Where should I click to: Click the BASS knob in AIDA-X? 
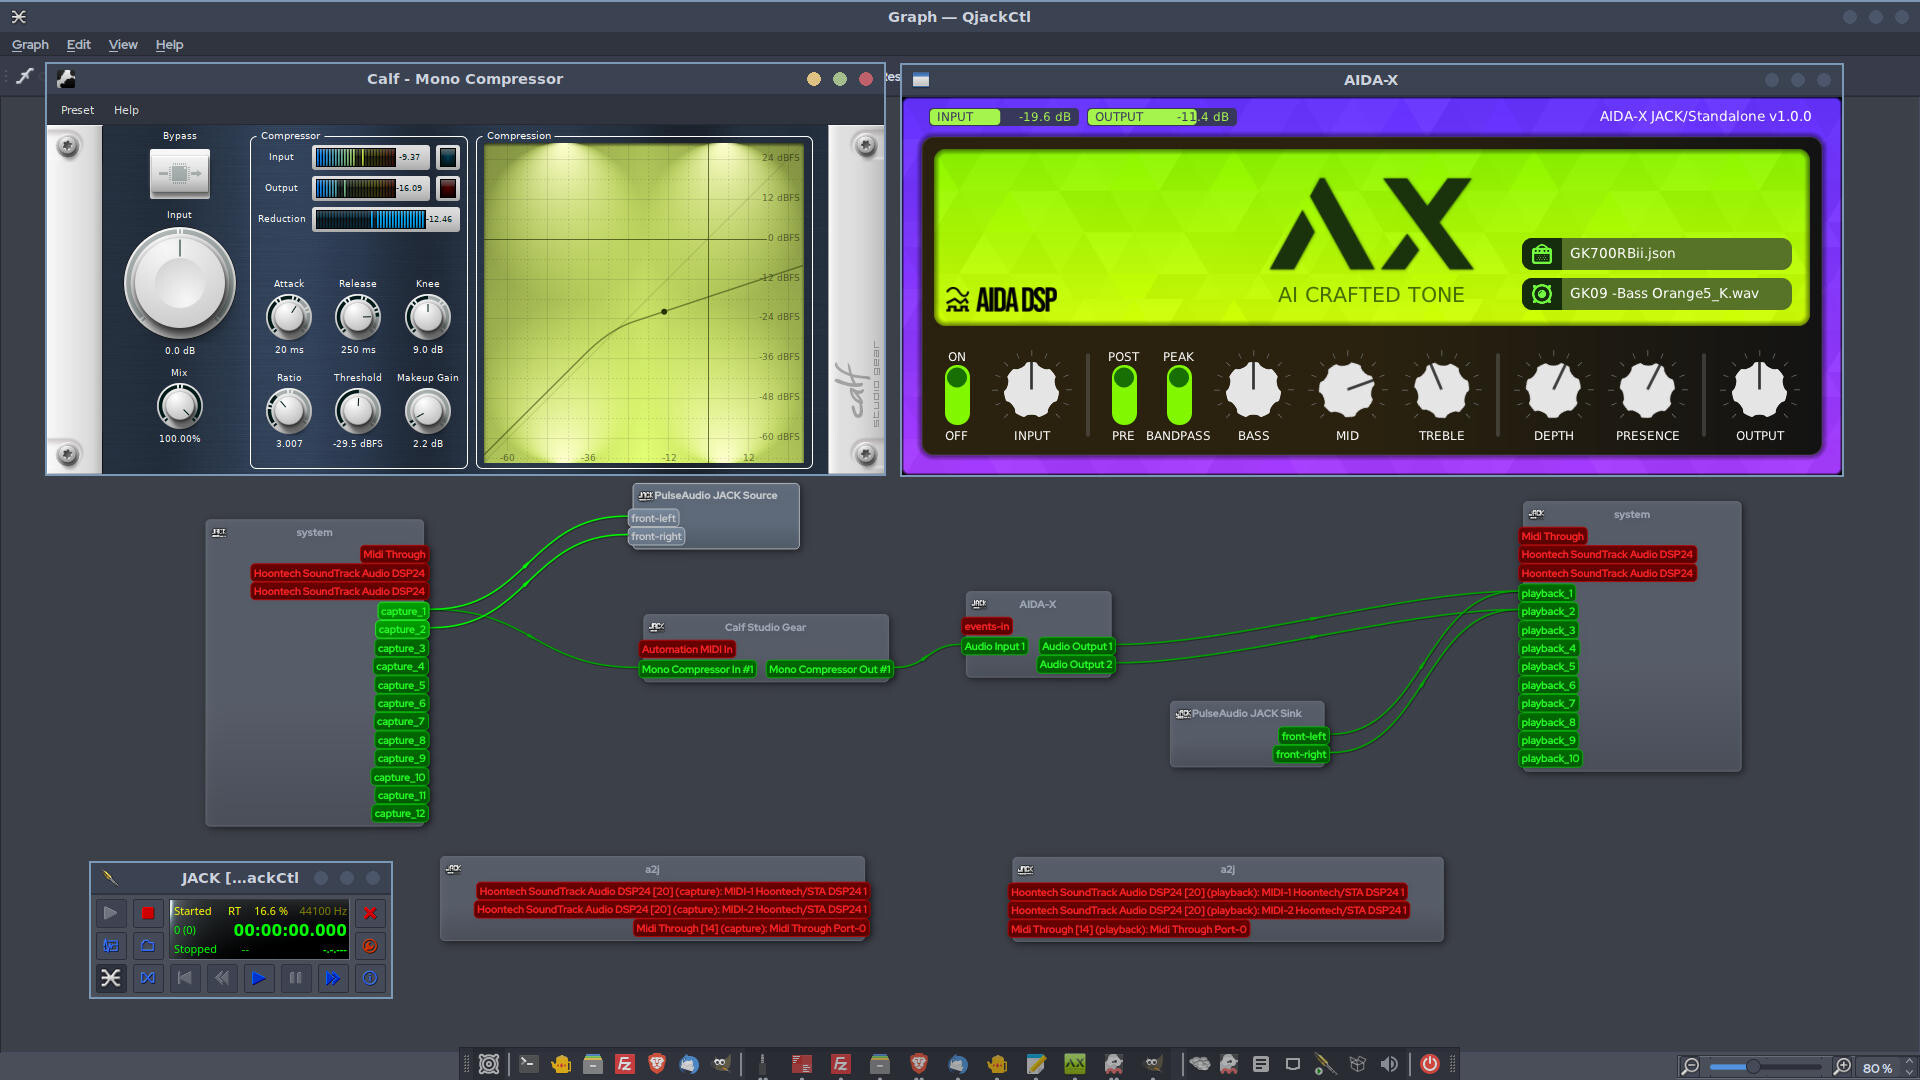point(1253,390)
